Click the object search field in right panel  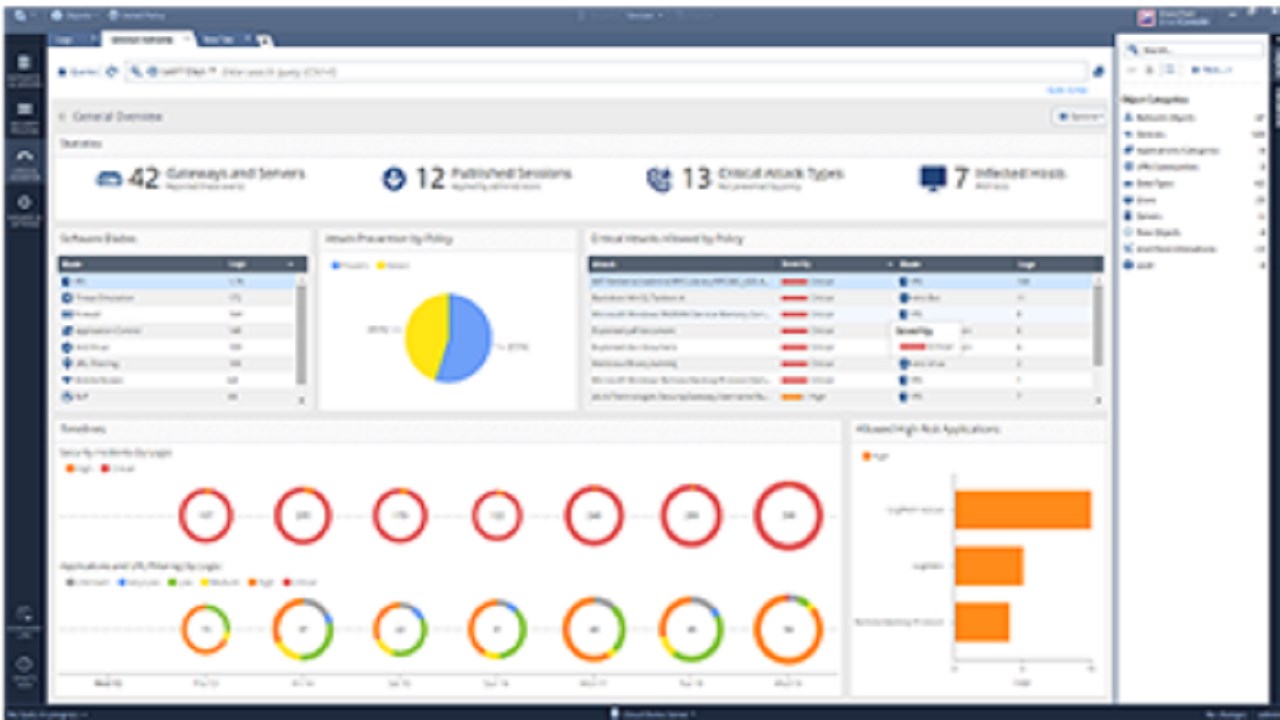pyautogui.click(x=1194, y=48)
